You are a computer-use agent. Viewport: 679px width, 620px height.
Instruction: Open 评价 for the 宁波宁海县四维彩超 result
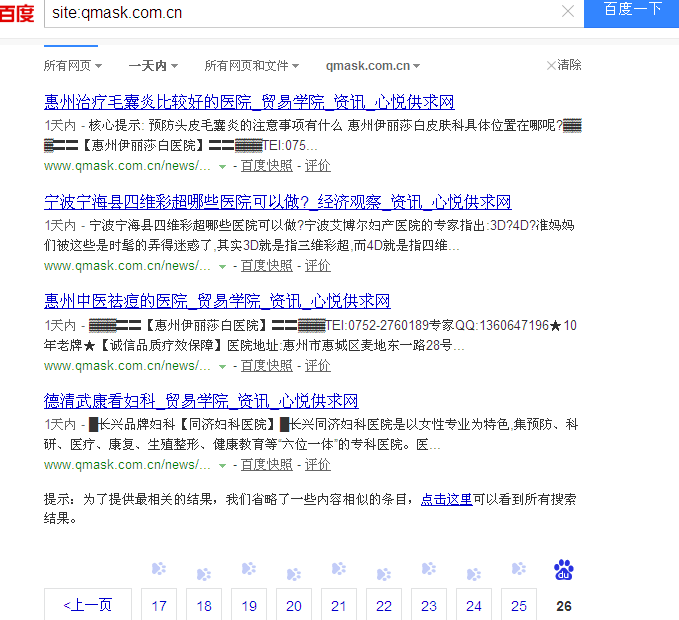coord(317,266)
